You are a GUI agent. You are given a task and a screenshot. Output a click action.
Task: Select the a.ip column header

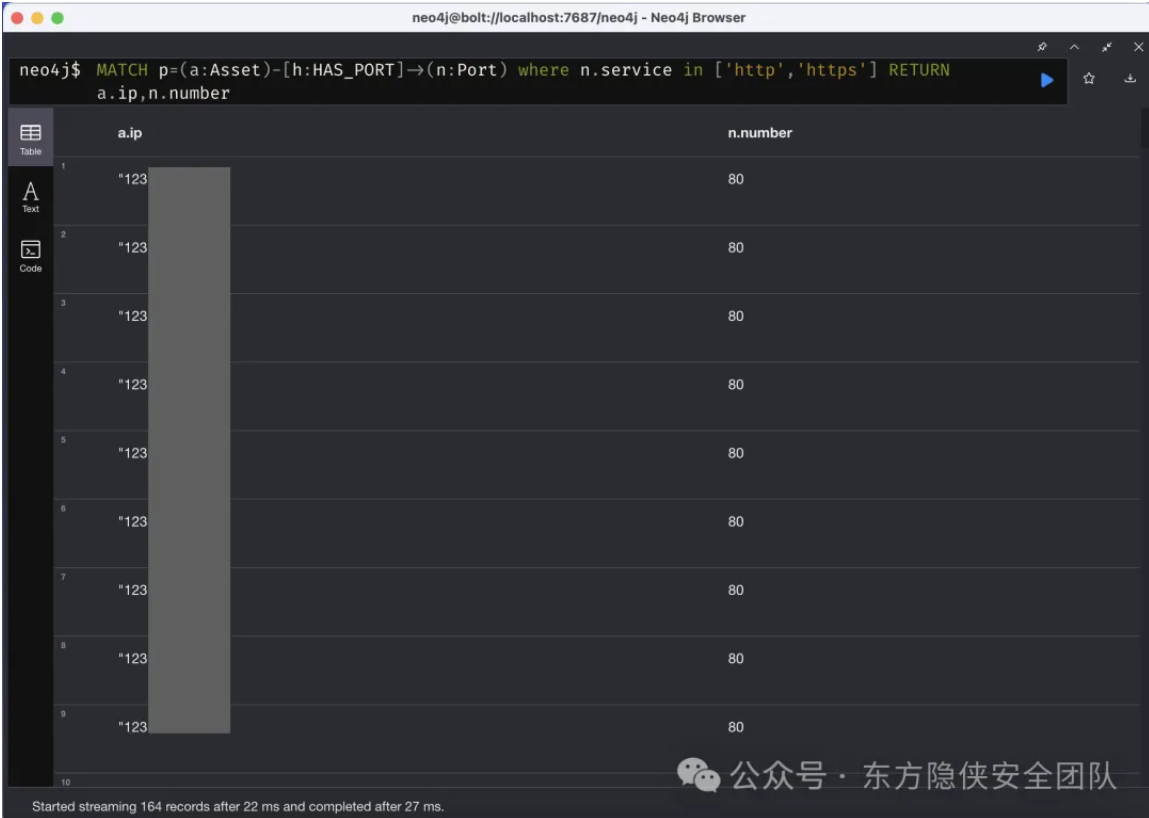(130, 133)
